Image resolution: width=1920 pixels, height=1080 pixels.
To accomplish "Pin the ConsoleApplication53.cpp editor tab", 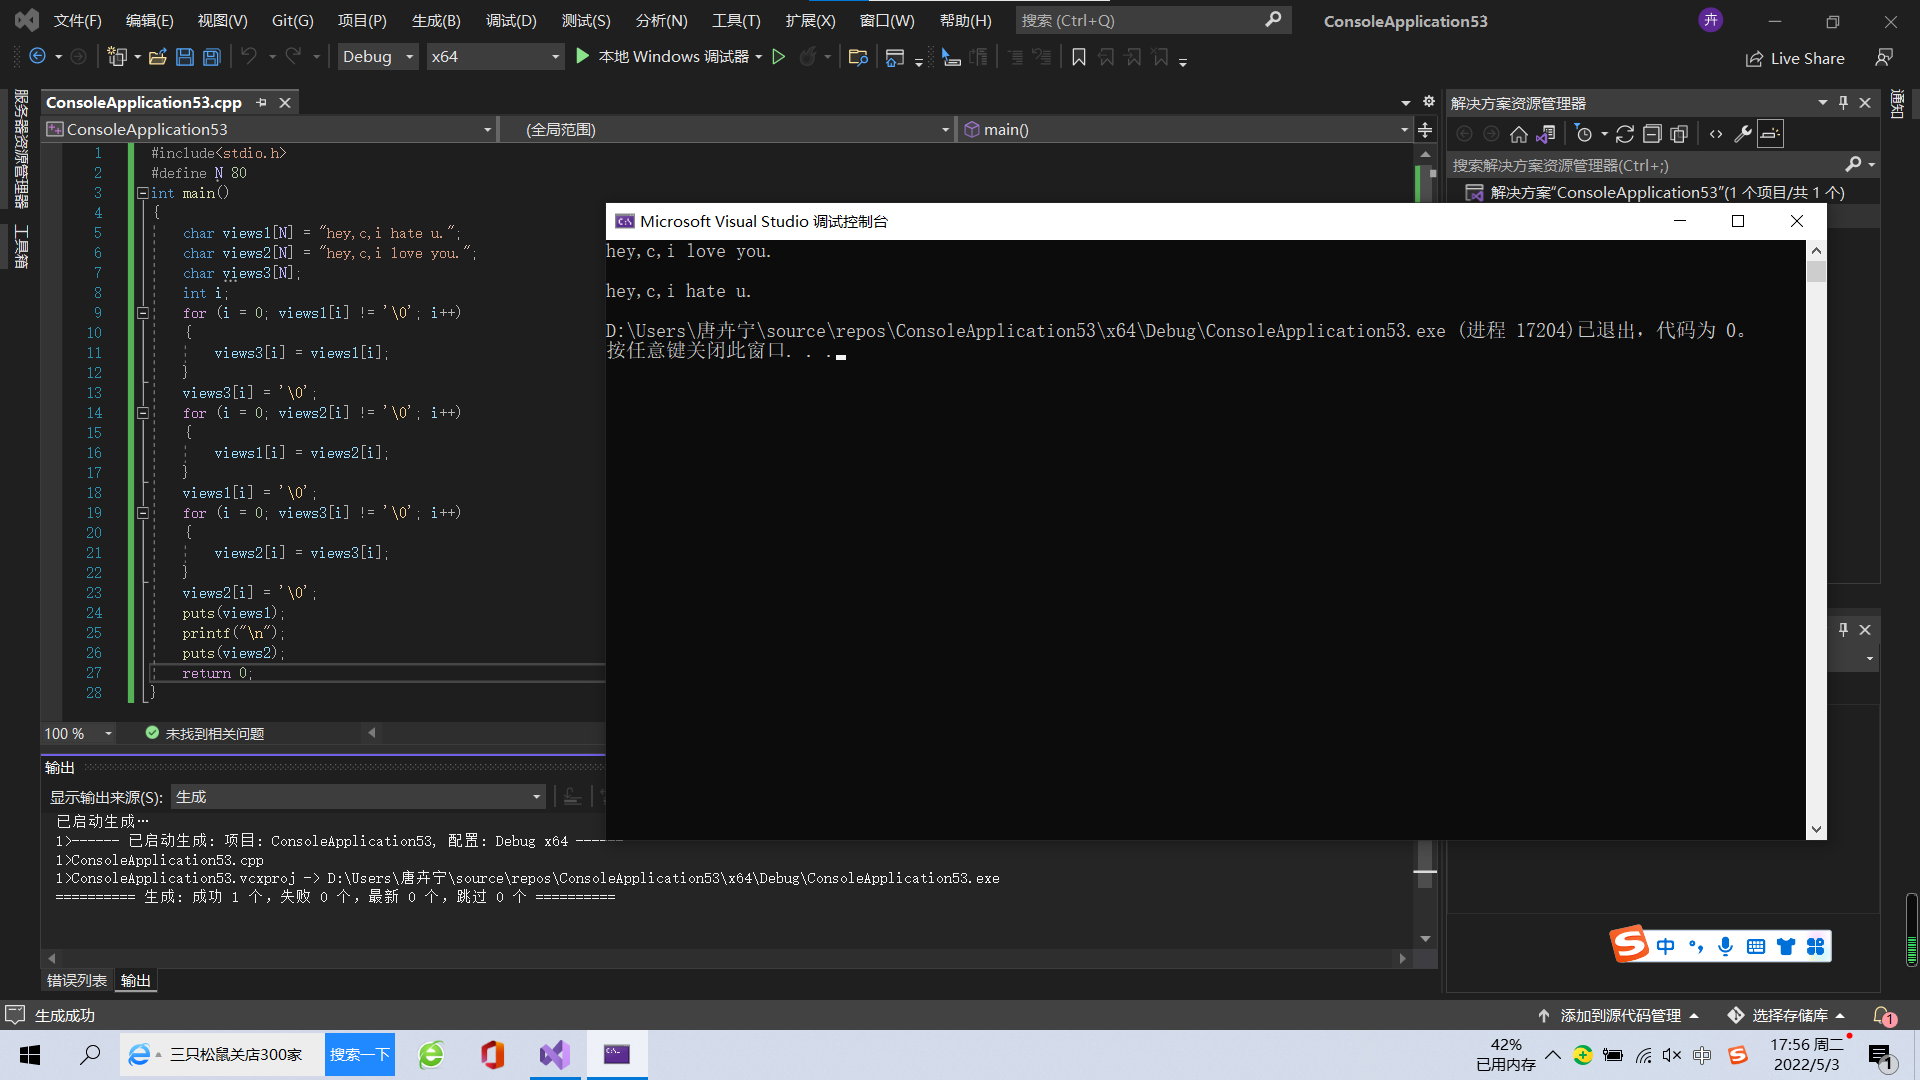I will click(x=262, y=102).
